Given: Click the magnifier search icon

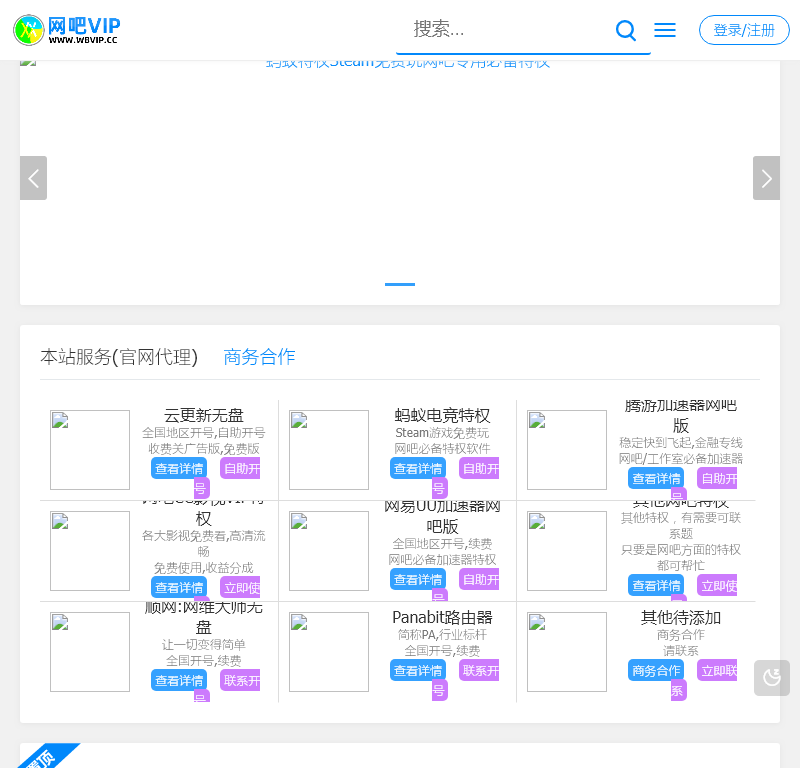Looking at the screenshot, I should [626, 30].
